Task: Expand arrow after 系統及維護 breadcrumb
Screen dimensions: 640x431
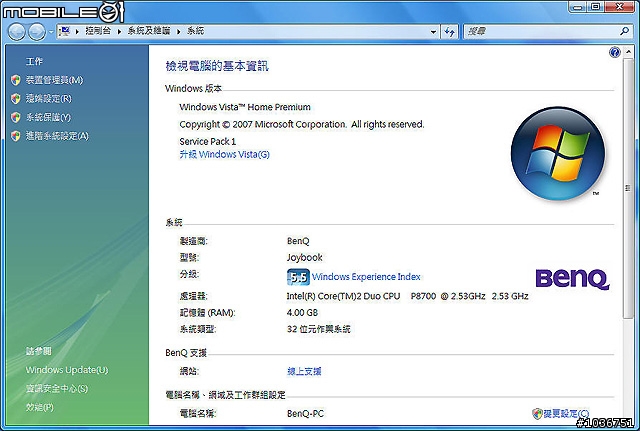Action: pos(178,31)
